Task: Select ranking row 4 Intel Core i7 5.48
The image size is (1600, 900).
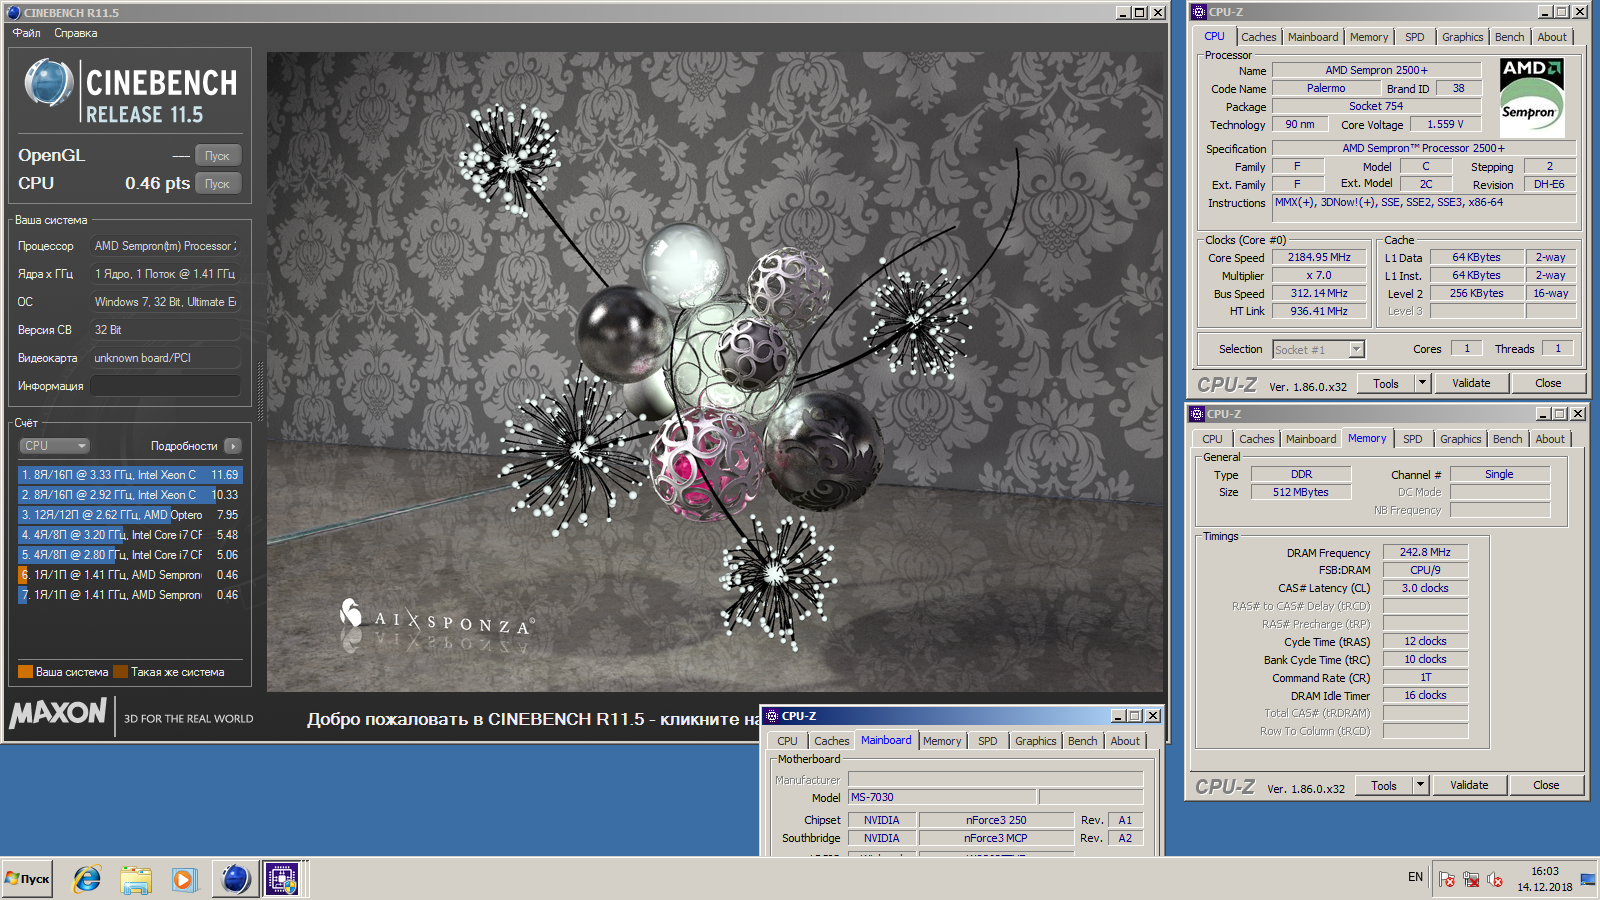Action: (130, 535)
